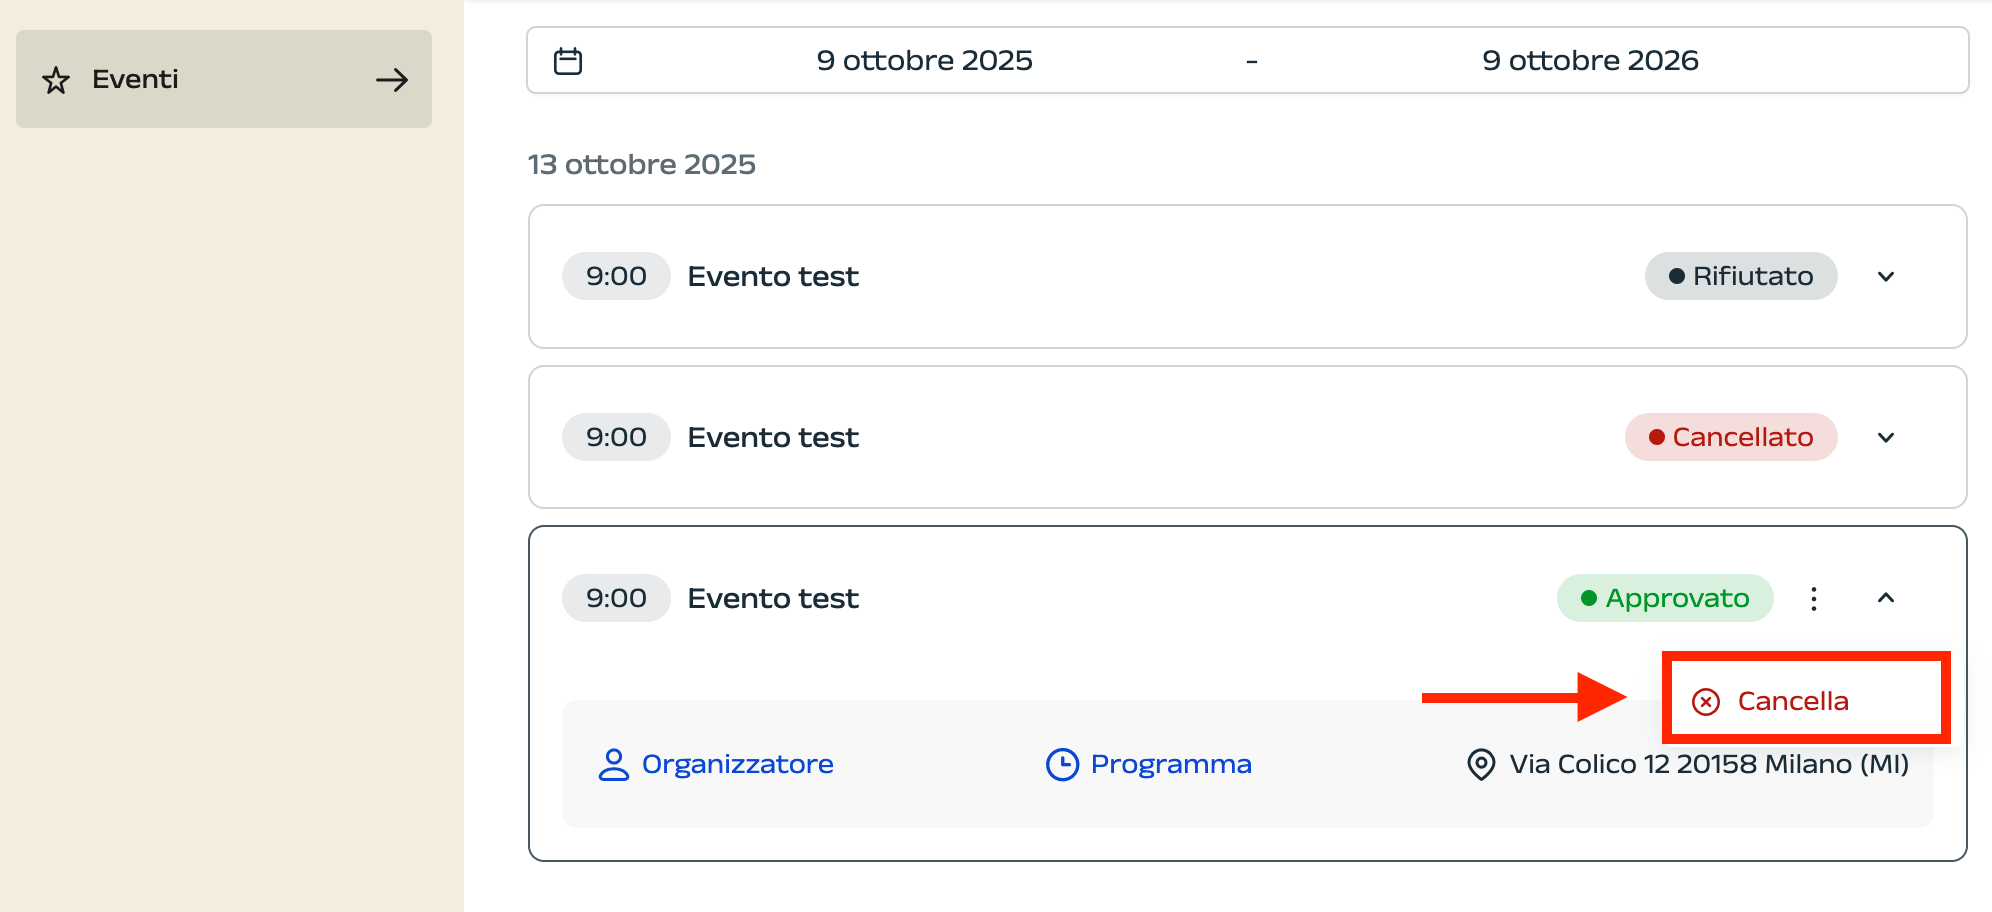Viewport: 1992px width, 912px height.
Task: Expand the Rifiutato event card
Action: click(x=1886, y=277)
